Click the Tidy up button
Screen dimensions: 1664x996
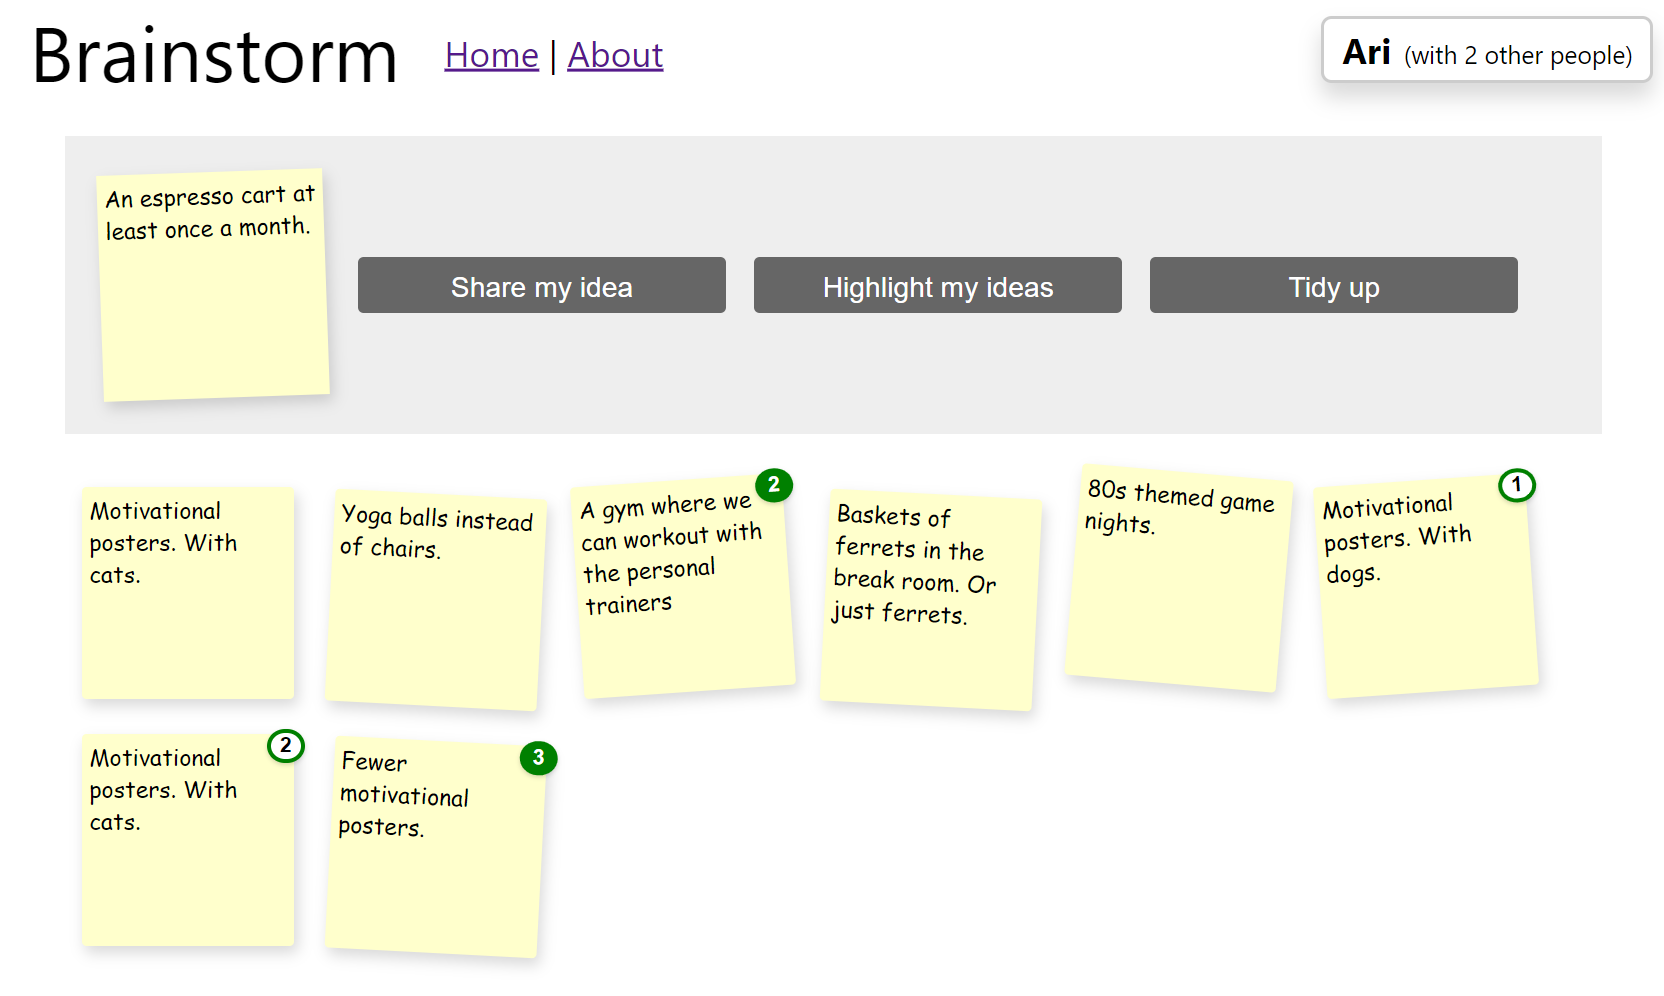(1334, 286)
